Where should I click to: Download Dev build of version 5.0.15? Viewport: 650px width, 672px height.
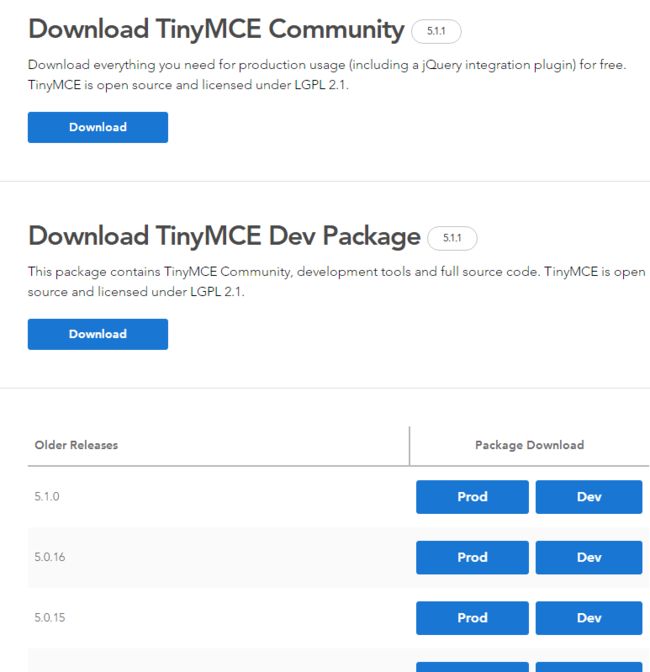tap(589, 618)
